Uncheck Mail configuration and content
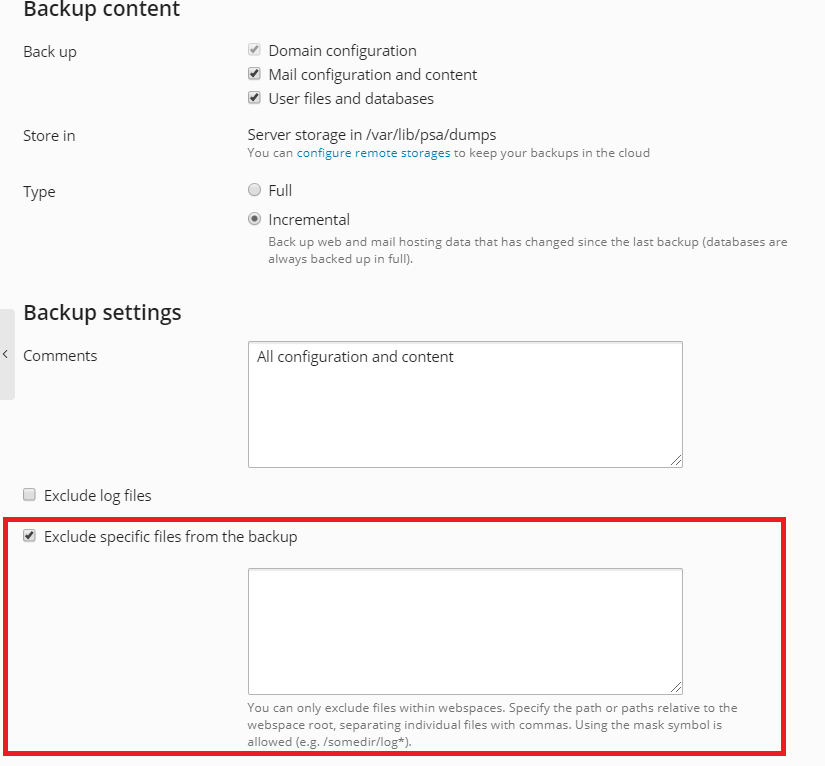Viewport: 825px width, 766px height. (255, 74)
